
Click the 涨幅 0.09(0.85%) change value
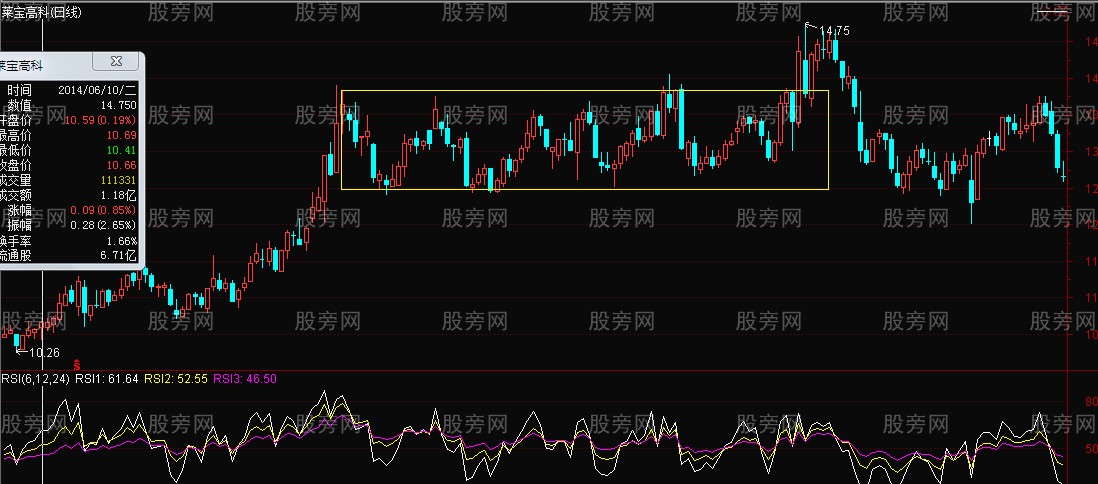[102, 210]
